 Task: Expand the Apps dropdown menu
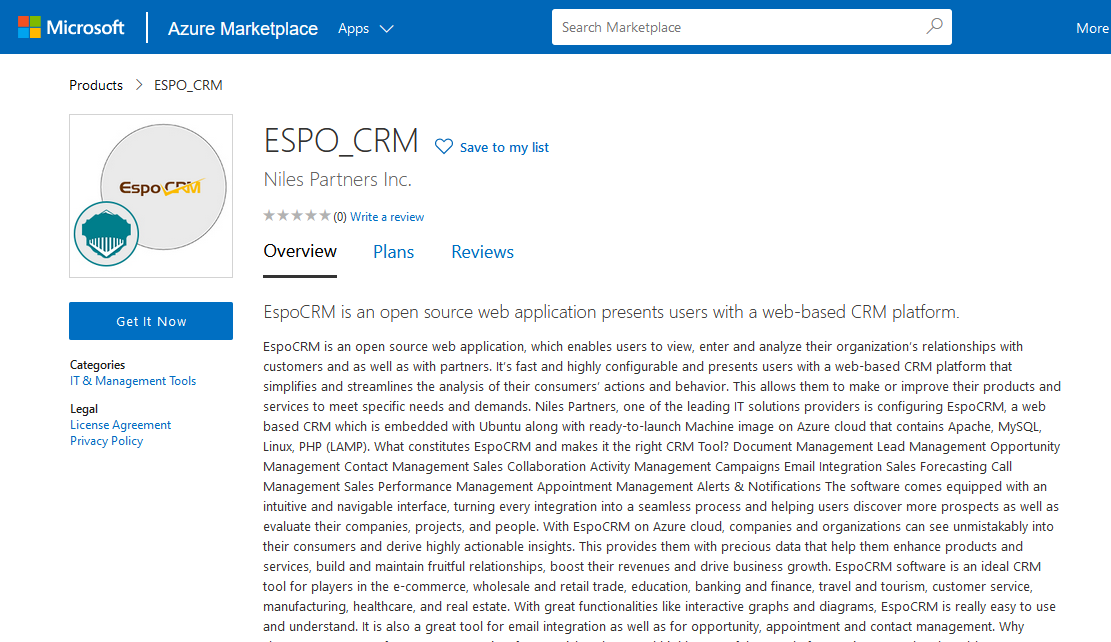pyautogui.click(x=365, y=28)
